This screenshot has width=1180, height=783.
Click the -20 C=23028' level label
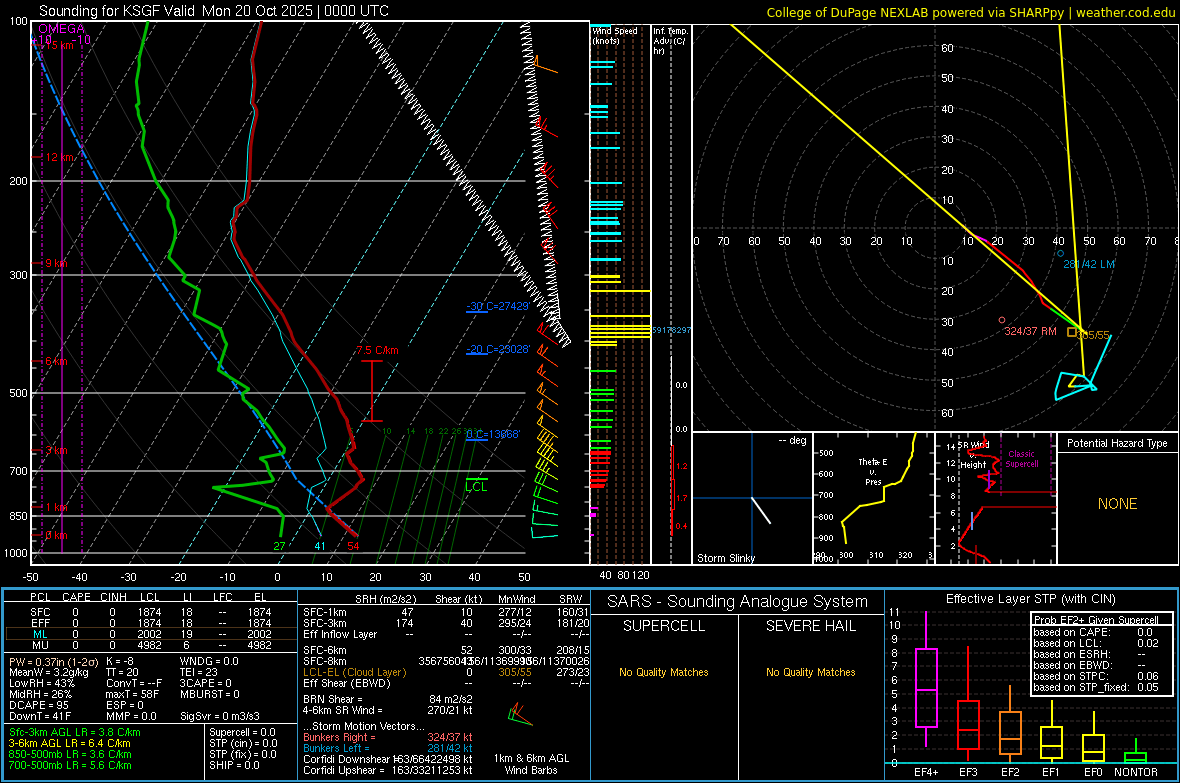497,349
